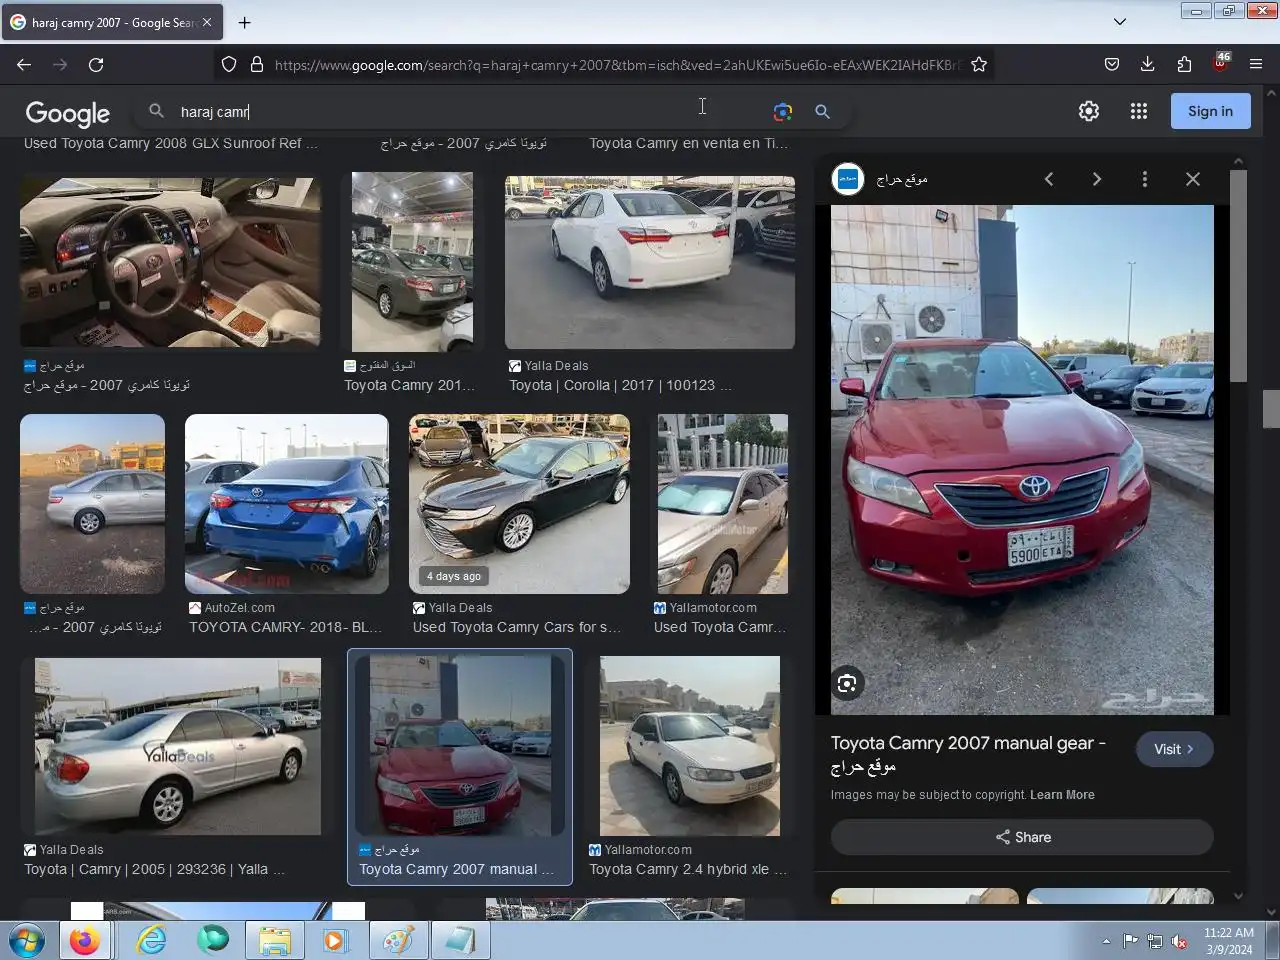Click the main page vertical scrollbar thumb

point(1271,409)
